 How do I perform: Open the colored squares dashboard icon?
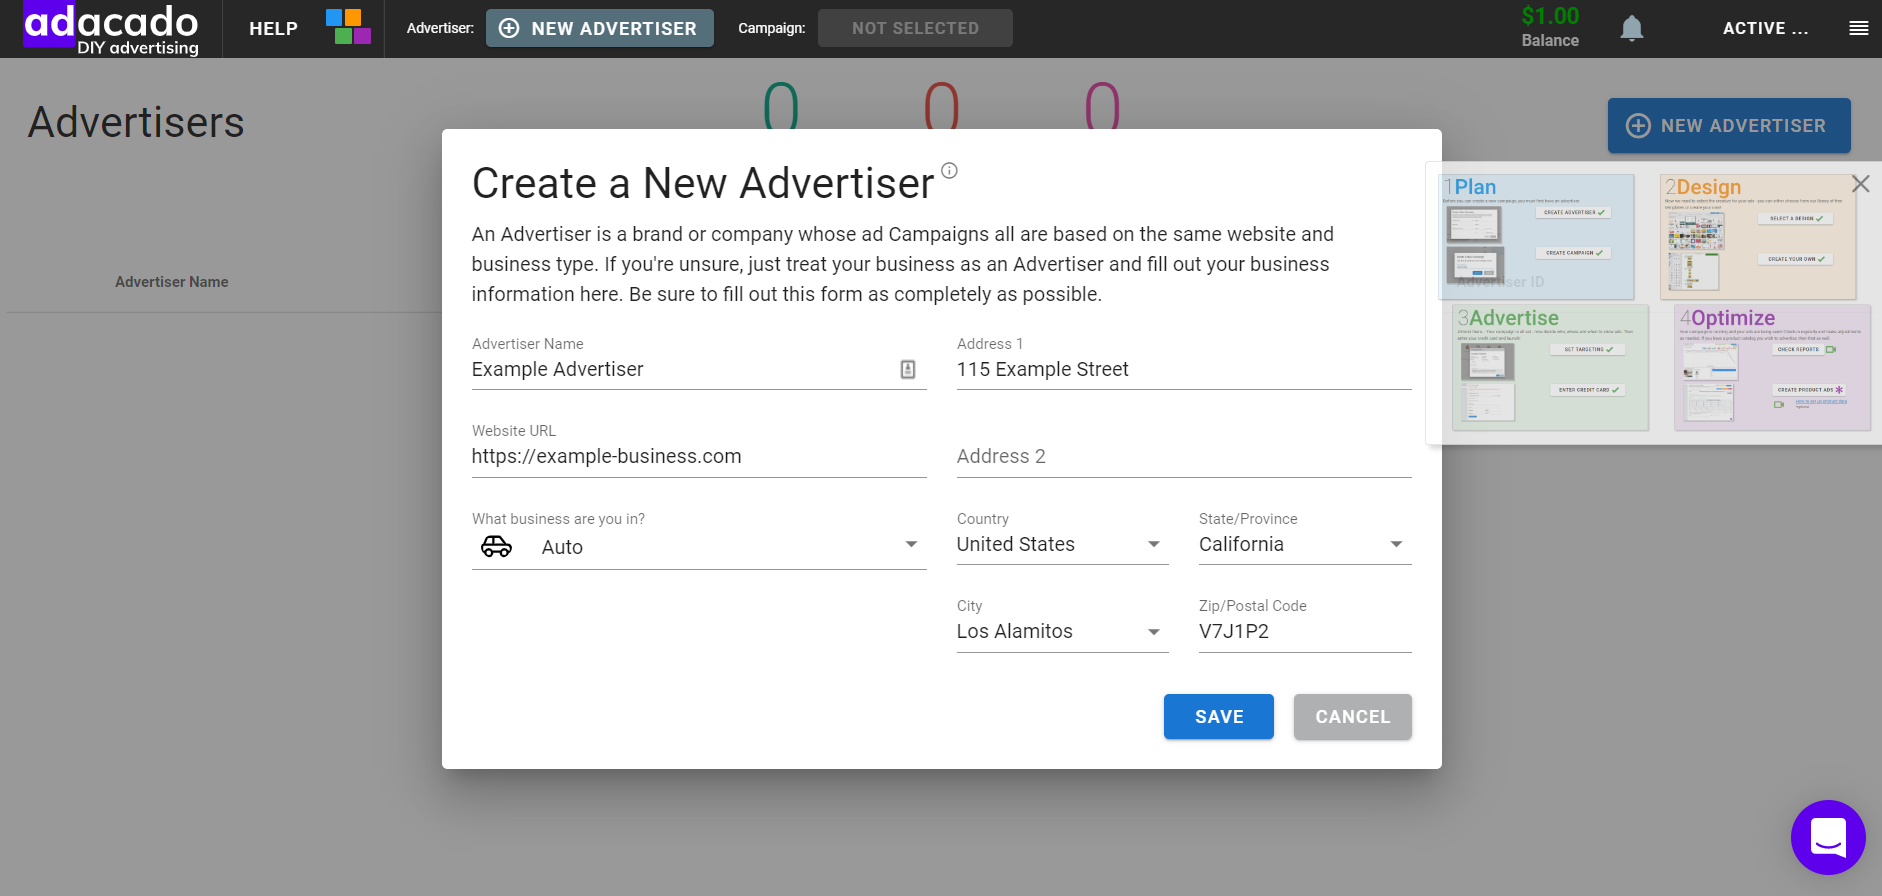click(348, 27)
